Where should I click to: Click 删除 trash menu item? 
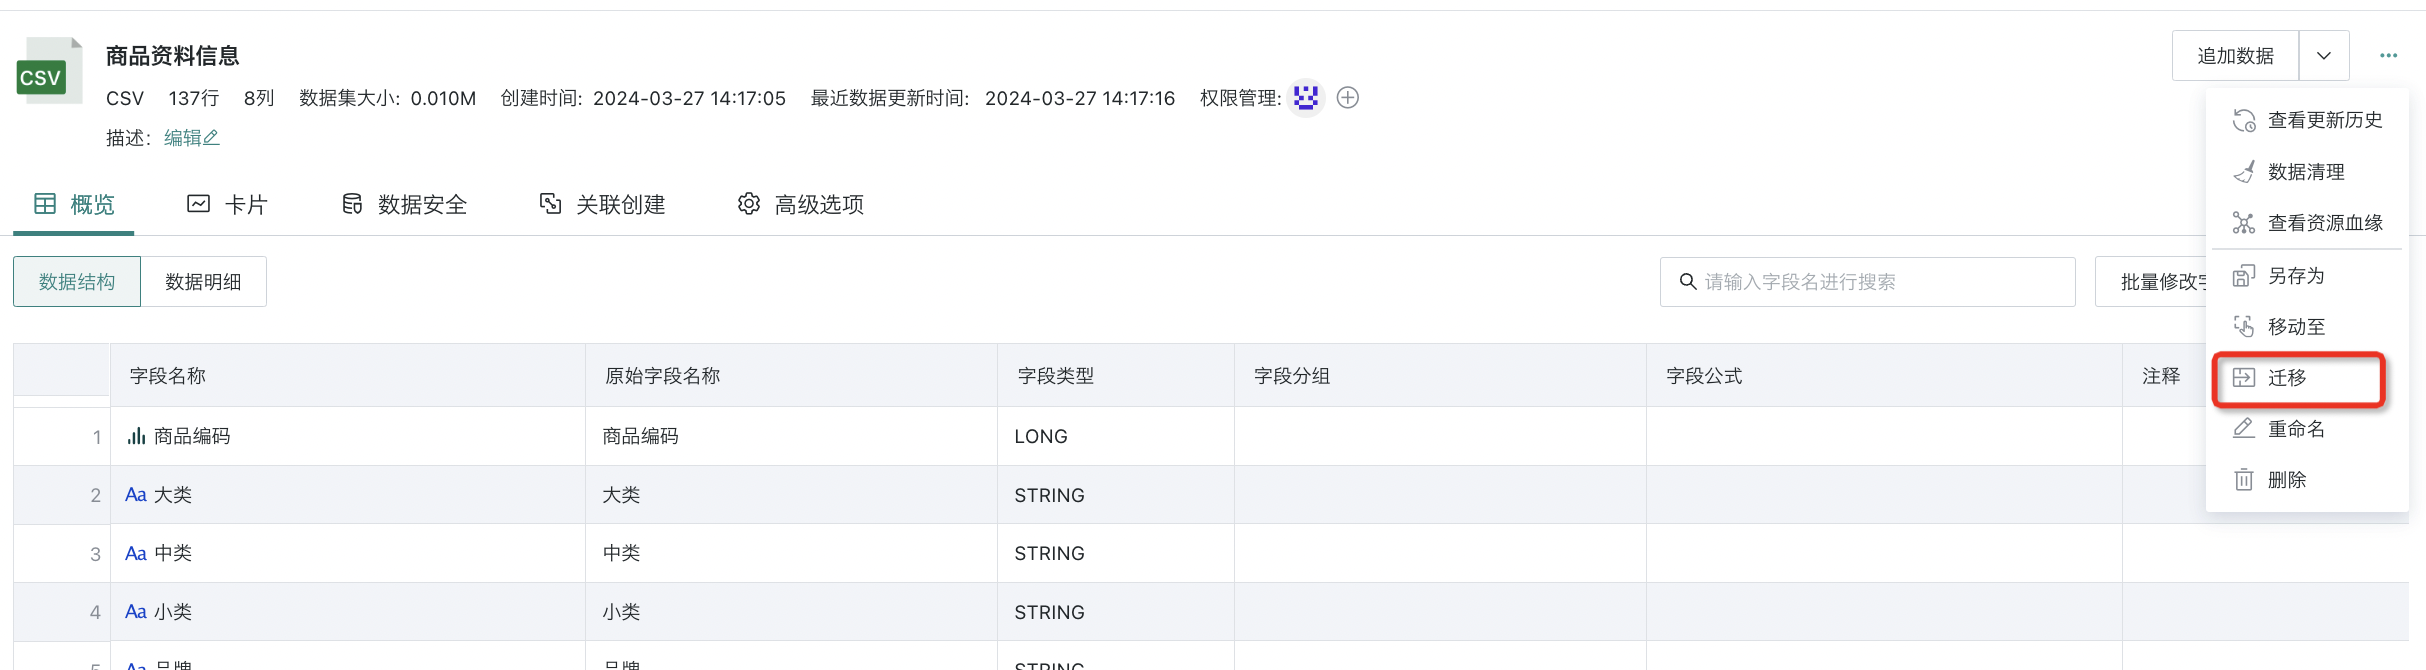2286,480
